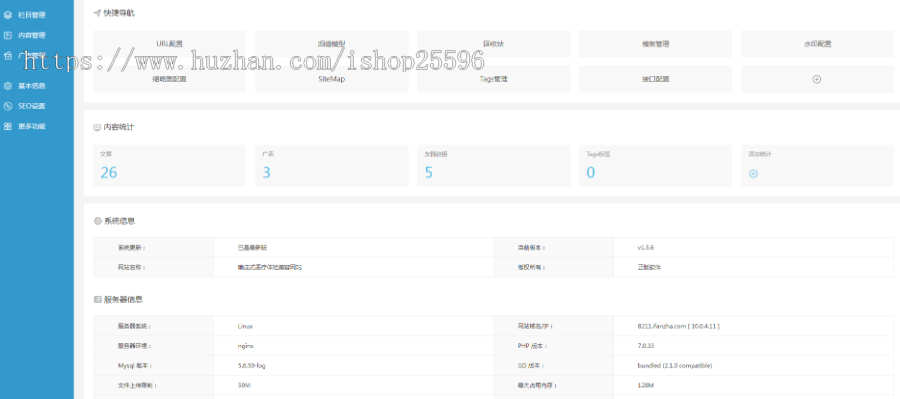This screenshot has height=399, width=900.
Task: Click the blue add-statistics plus icon
Action: 754,173
